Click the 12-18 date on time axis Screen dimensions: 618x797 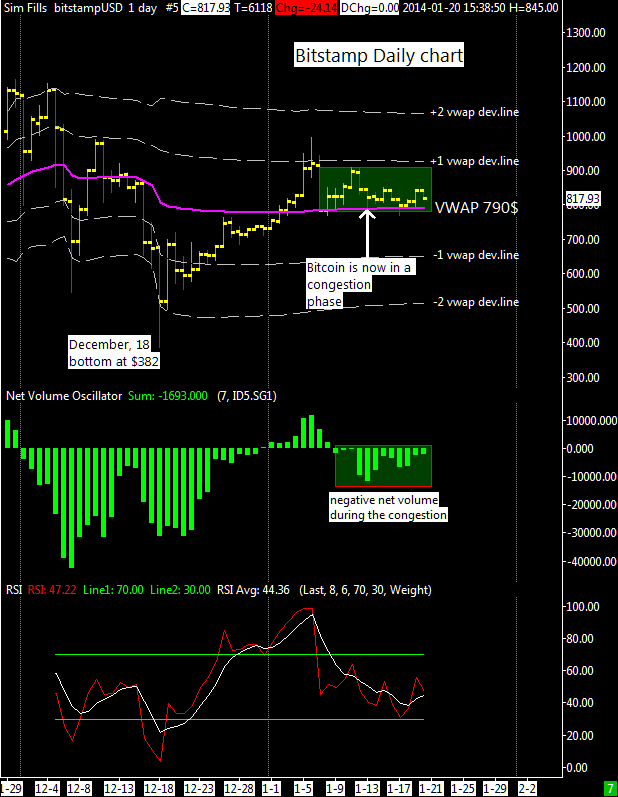[x=159, y=788]
